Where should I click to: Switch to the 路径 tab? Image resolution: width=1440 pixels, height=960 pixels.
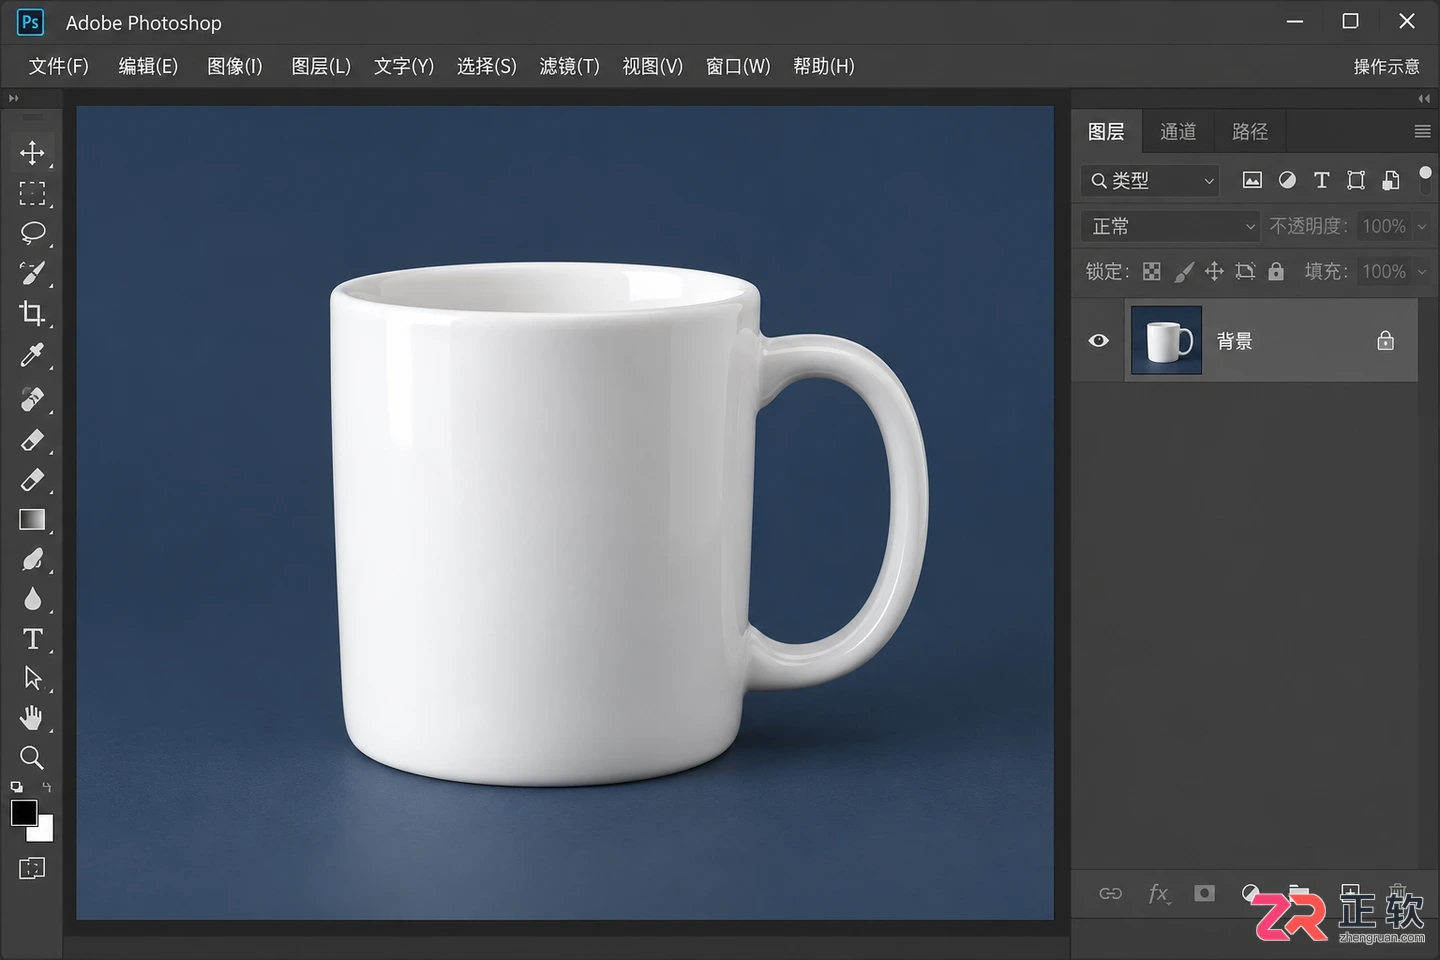pos(1250,131)
